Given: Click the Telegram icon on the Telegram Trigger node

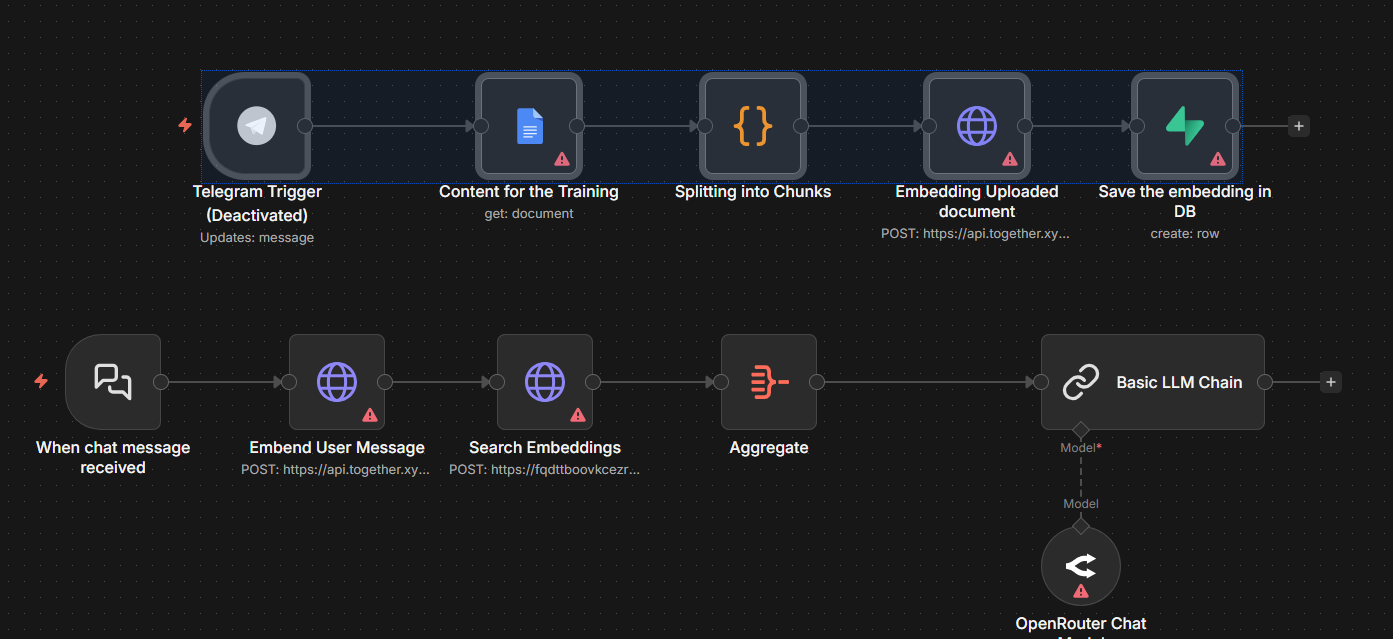Looking at the screenshot, I should click(257, 125).
